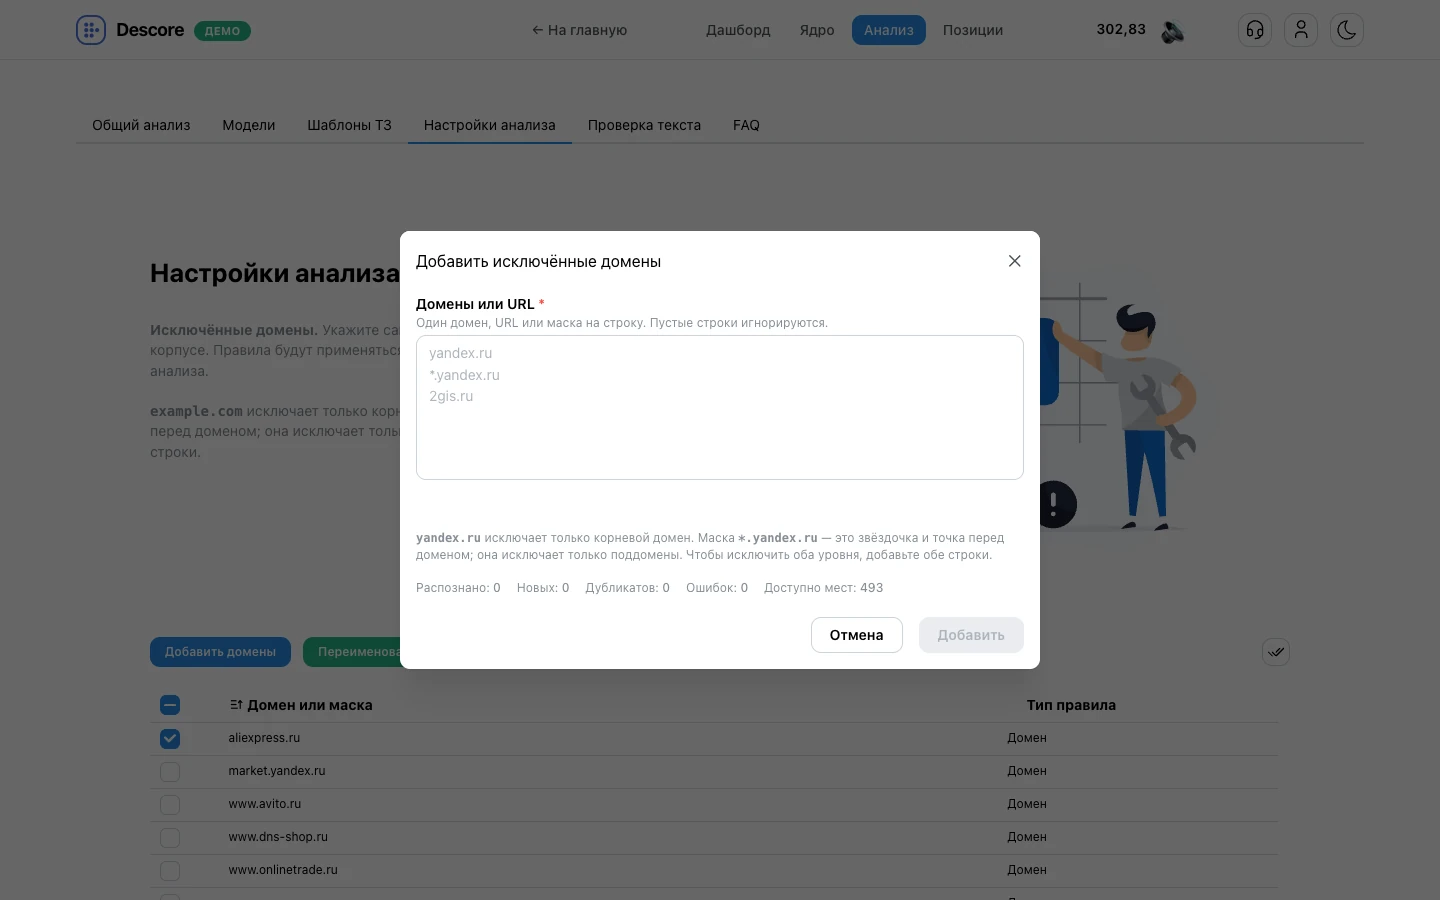
Task: Focus the Домены или URL text area
Action: (x=720, y=407)
